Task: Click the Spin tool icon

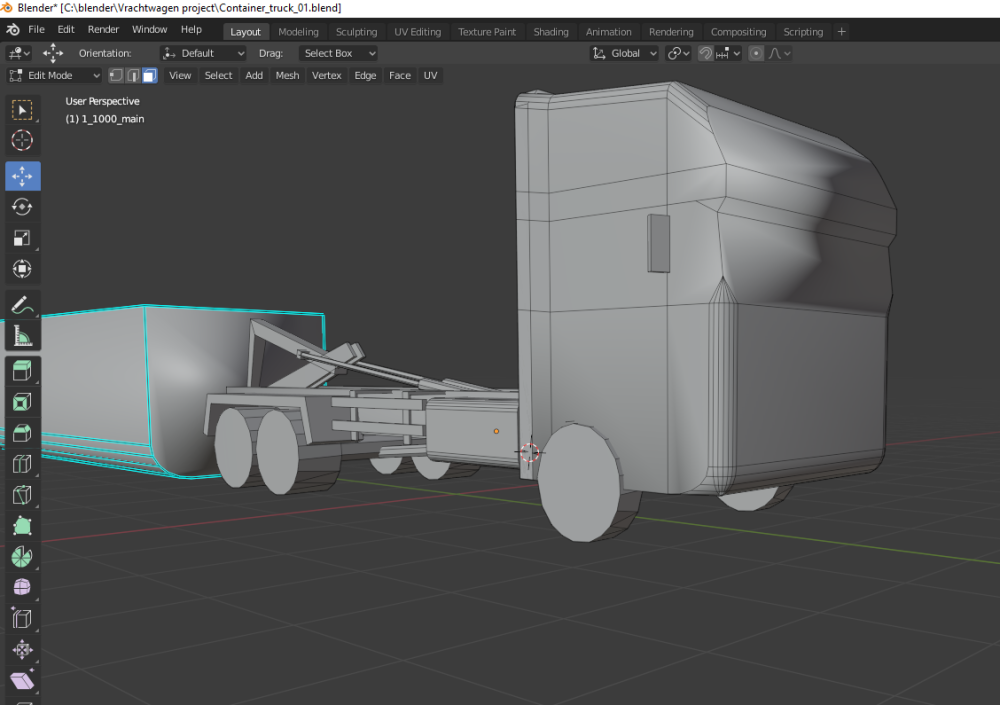Action: (22, 556)
